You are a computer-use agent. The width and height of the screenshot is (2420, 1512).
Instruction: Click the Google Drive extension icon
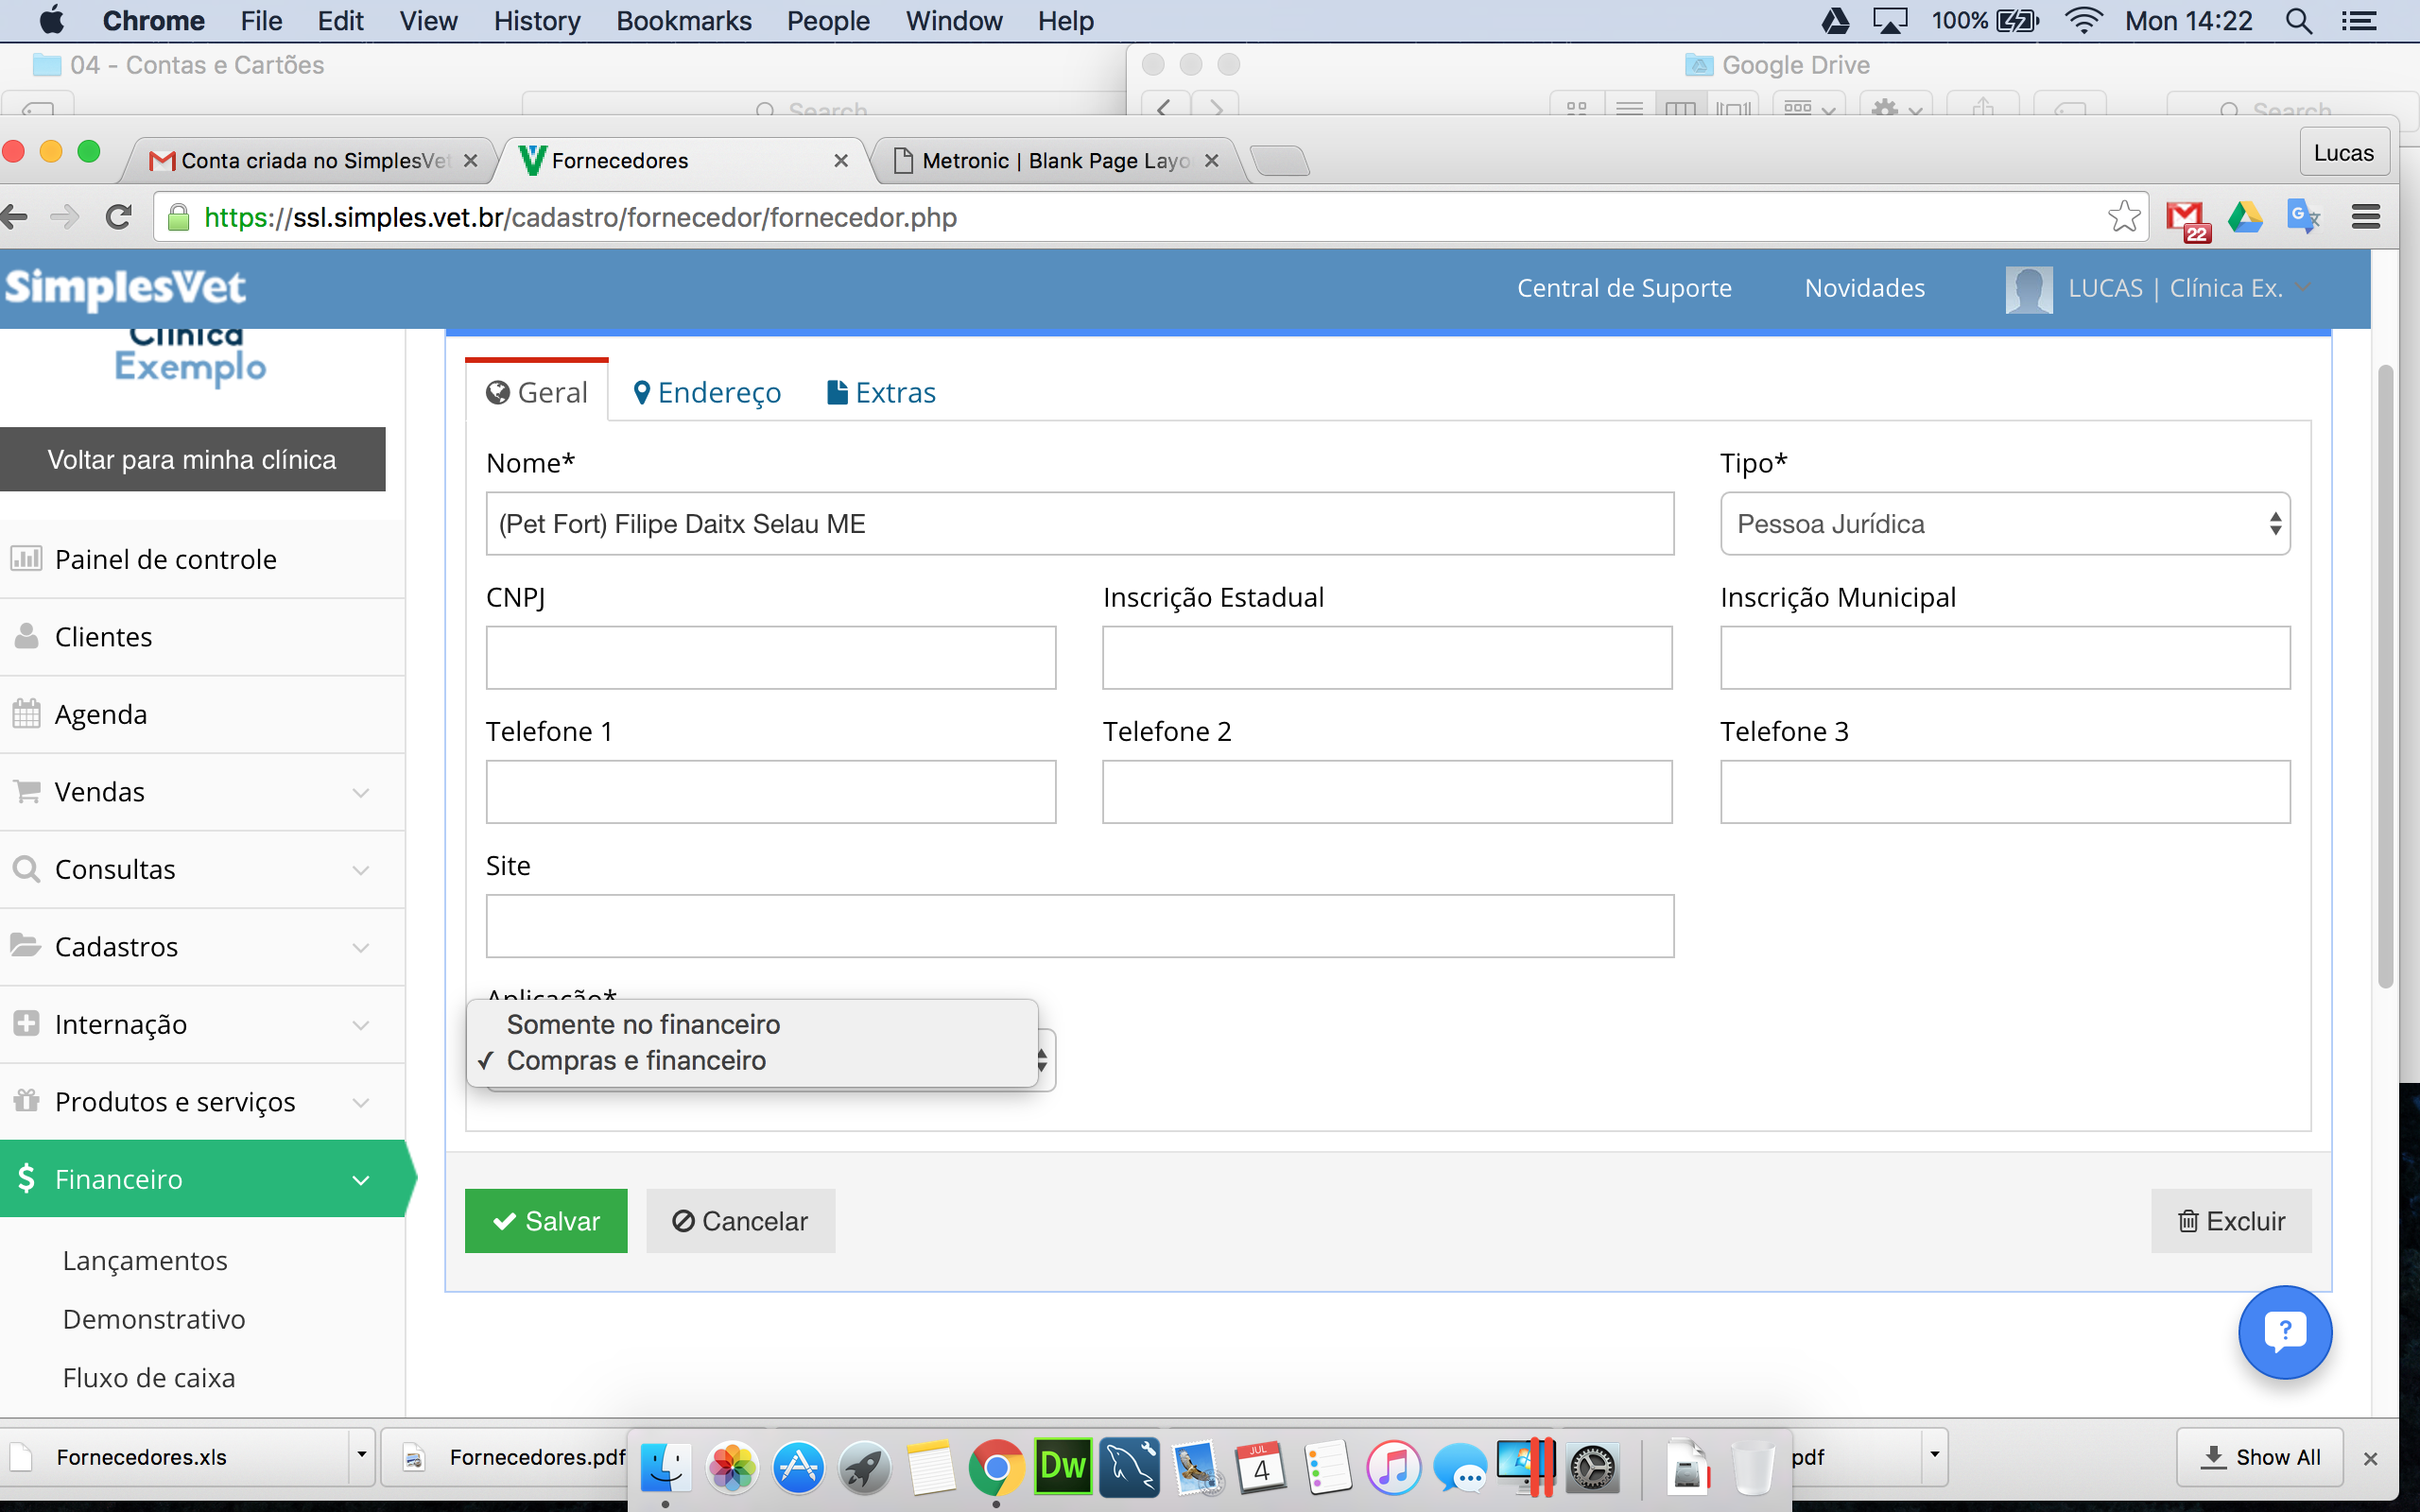coord(2244,217)
